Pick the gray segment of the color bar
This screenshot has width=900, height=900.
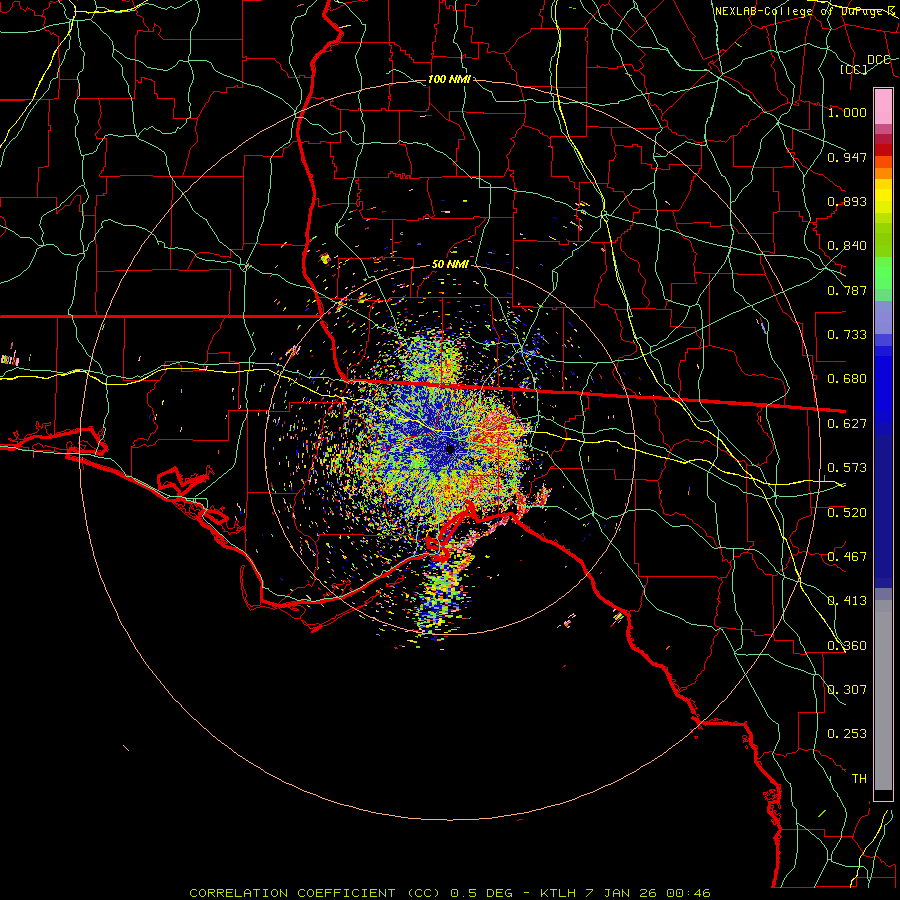[883, 695]
